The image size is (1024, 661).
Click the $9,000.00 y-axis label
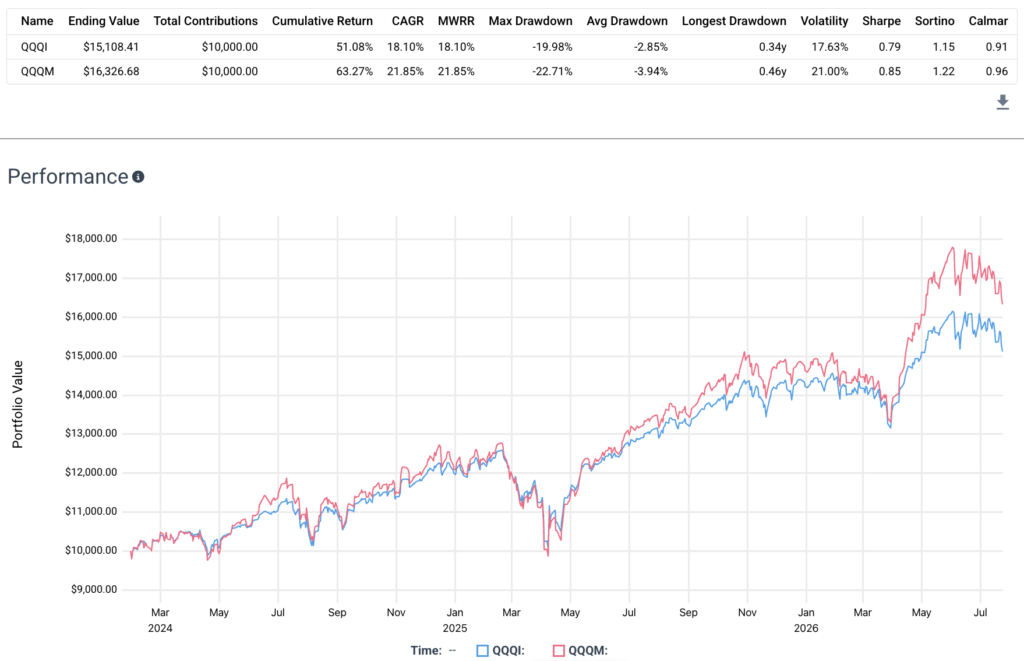(x=94, y=589)
